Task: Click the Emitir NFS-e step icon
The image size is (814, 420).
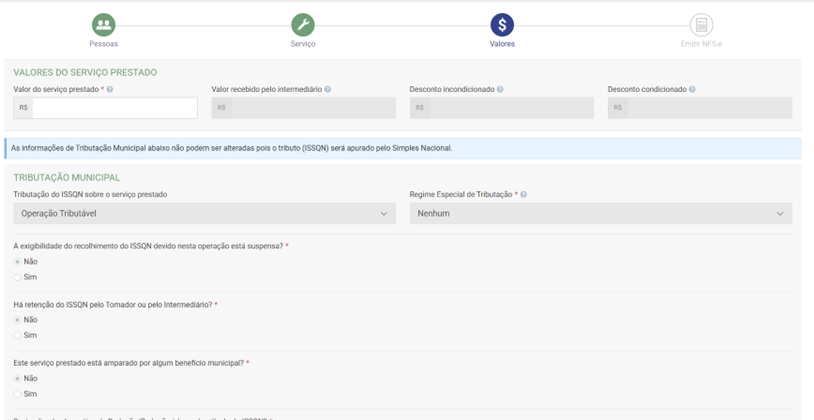Action: [701, 24]
